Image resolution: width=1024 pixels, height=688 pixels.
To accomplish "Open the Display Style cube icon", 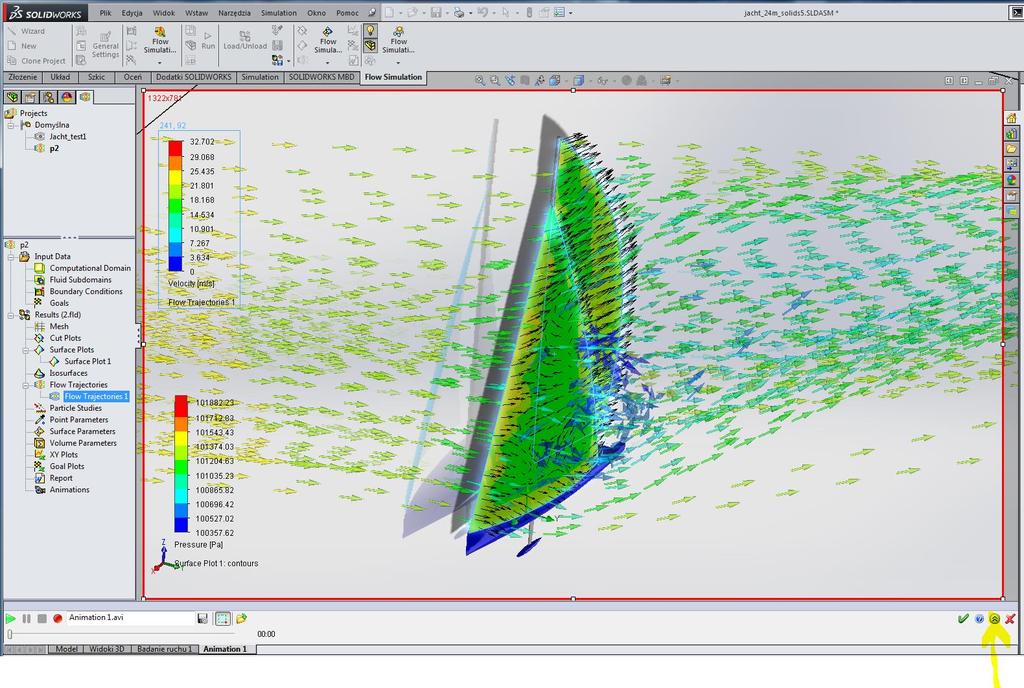I will [579, 80].
